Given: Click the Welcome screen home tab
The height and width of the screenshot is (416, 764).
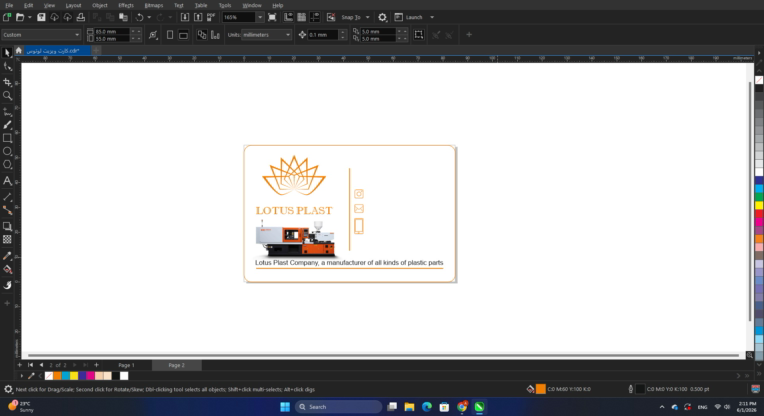Looking at the screenshot, I should [19, 50].
